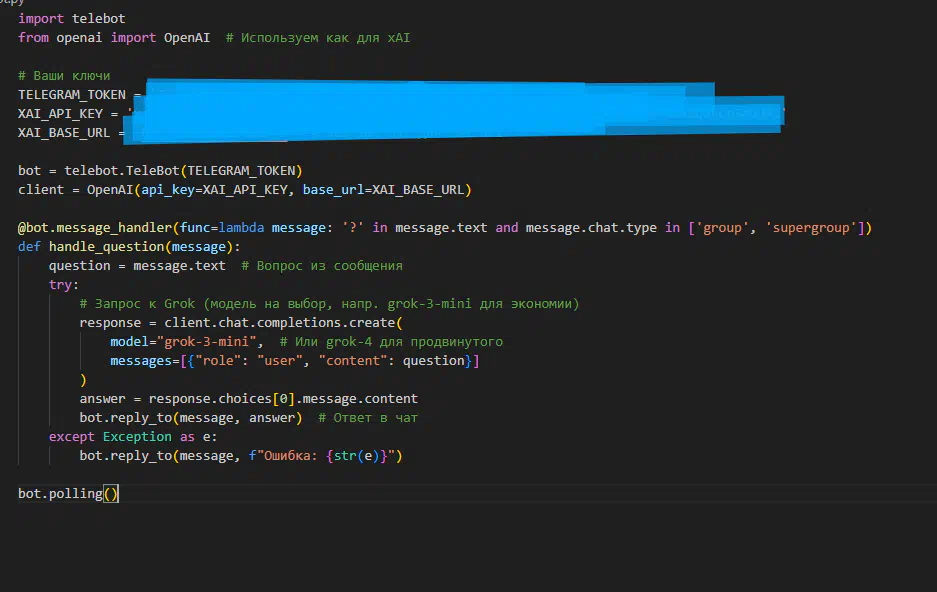The height and width of the screenshot is (592, 937).
Task: Click the "role" dictionary key
Action: coord(218,361)
